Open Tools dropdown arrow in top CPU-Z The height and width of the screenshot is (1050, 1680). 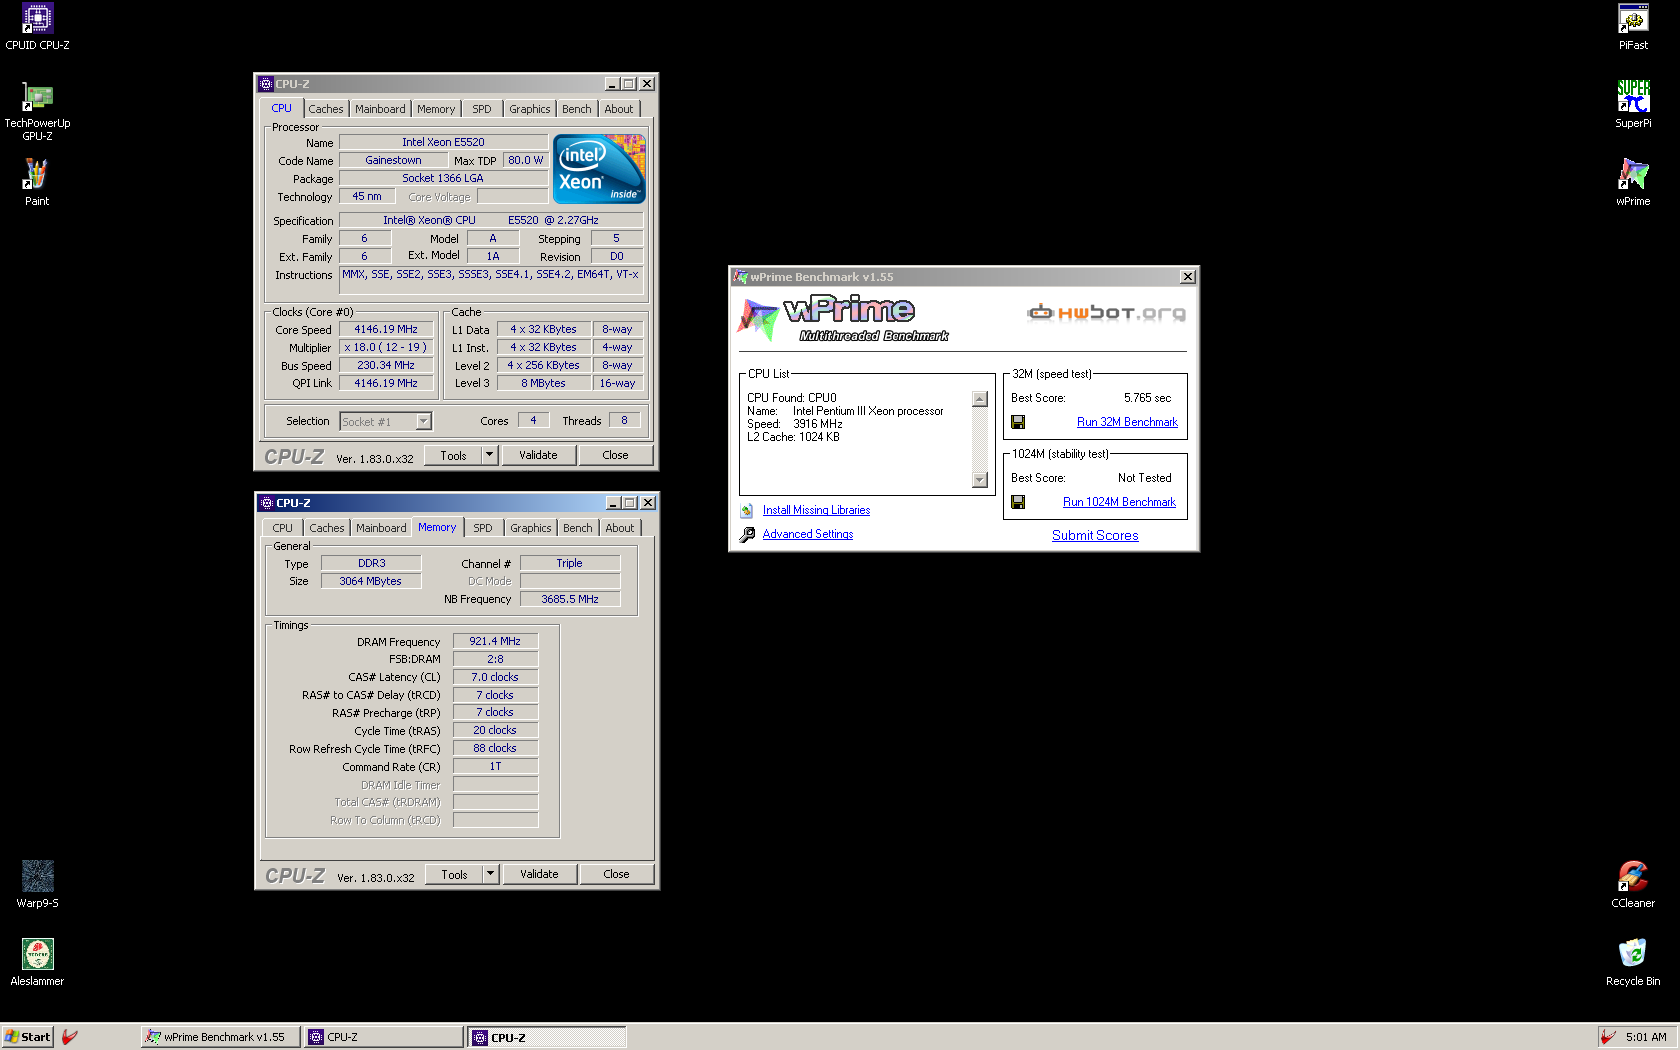(489, 455)
